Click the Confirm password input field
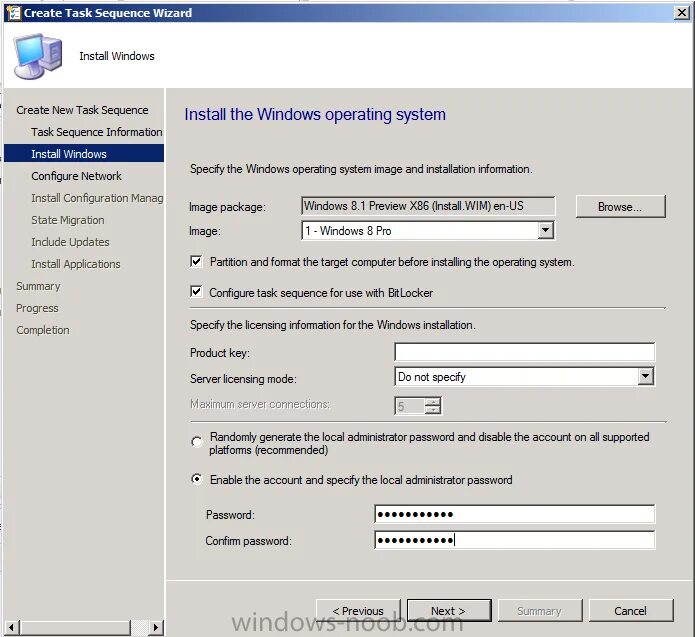The width and height of the screenshot is (695, 637). pos(514,540)
